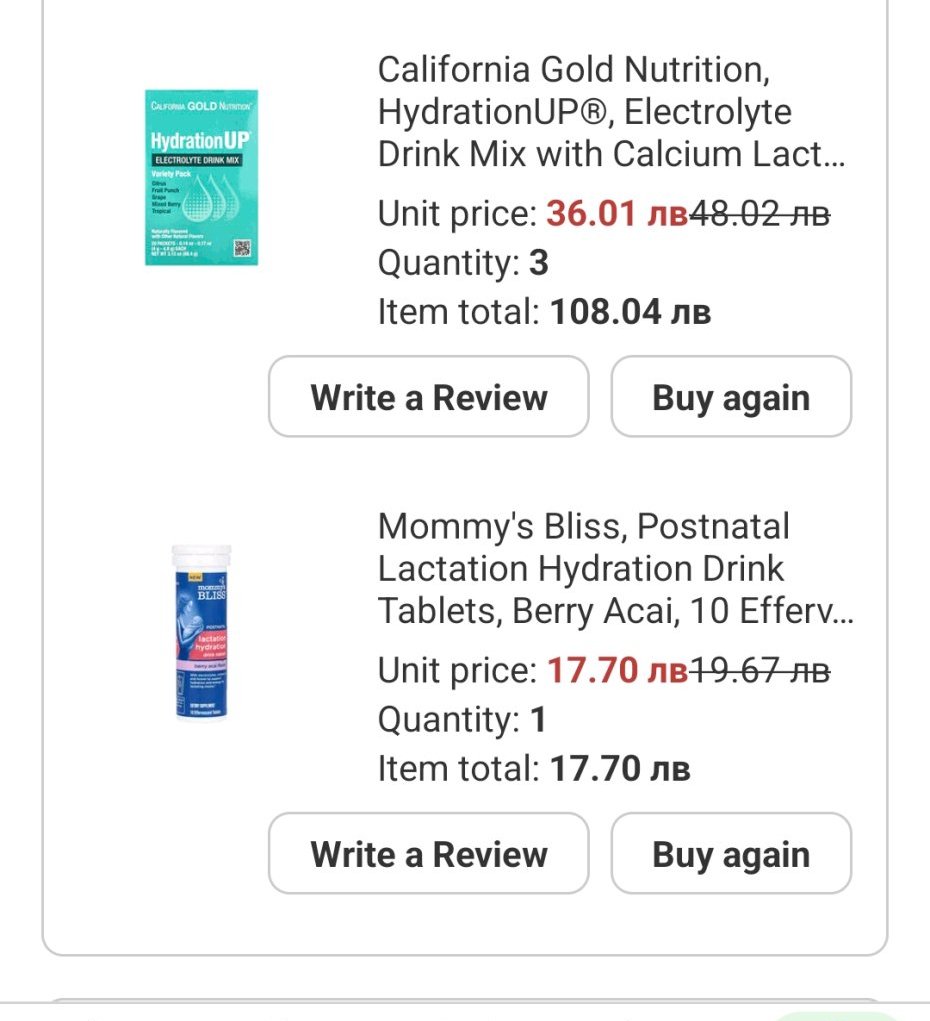Click the "Unit price:" label for Mommy's Bliss

tap(457, 670)
